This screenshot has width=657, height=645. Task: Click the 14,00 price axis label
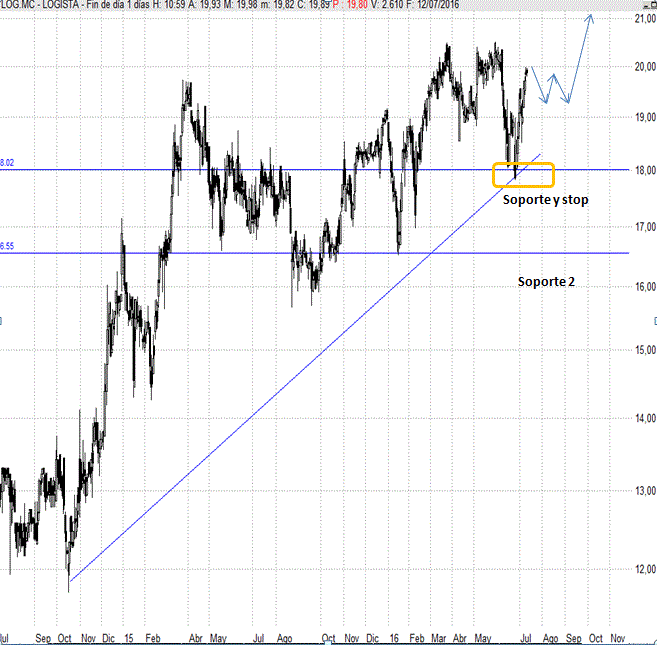[x=645, y=418]
